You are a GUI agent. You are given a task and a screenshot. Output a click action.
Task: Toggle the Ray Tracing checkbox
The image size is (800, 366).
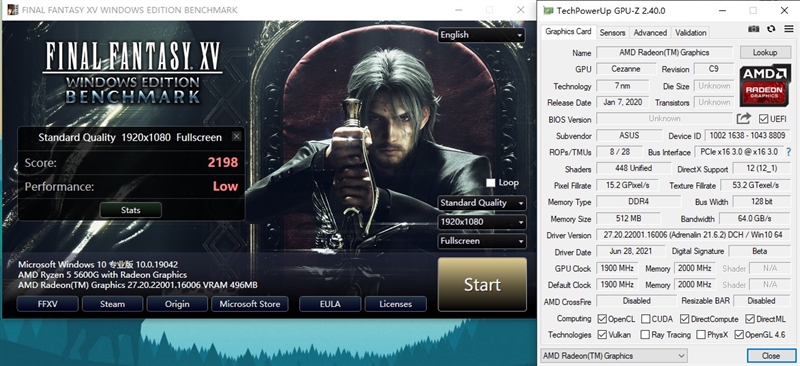tap(645, 335)
